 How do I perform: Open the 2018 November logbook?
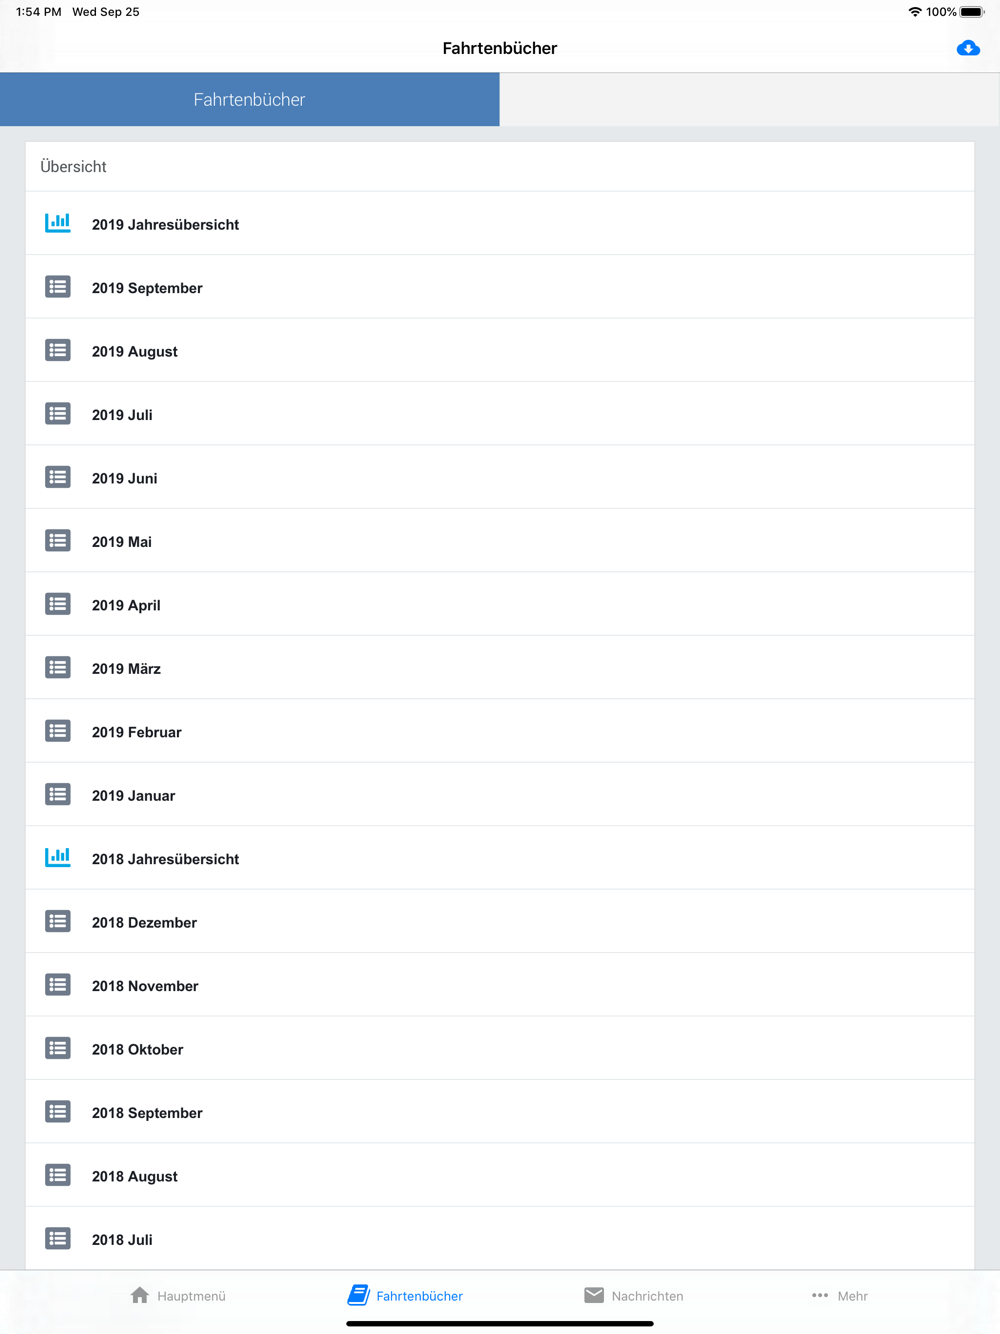pos(500,985)
